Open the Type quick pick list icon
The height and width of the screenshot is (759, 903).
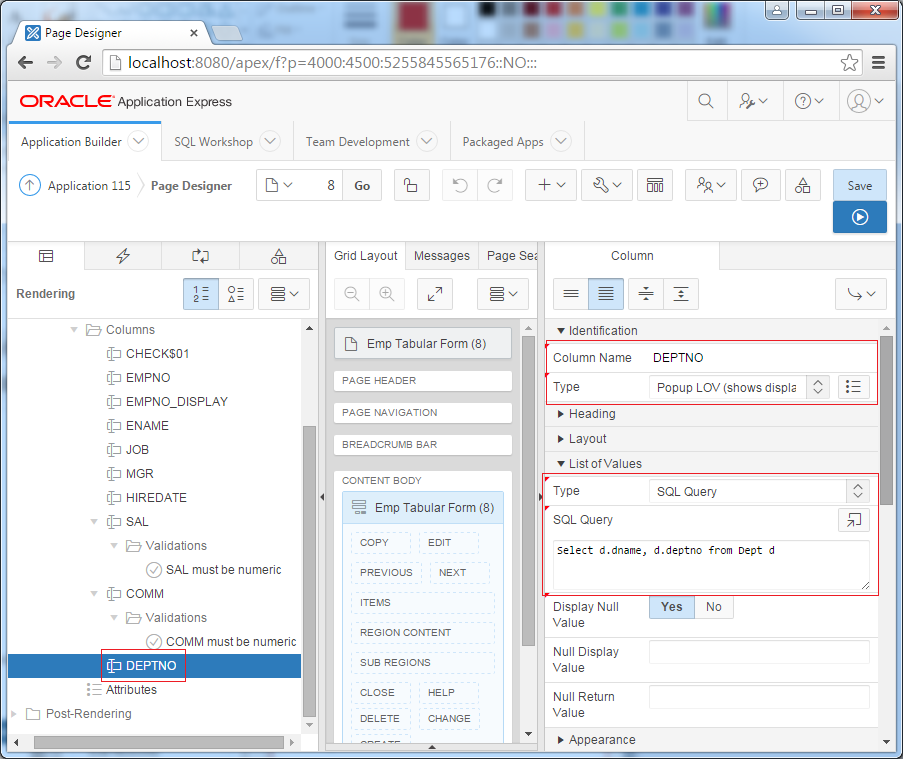(853, 386)
